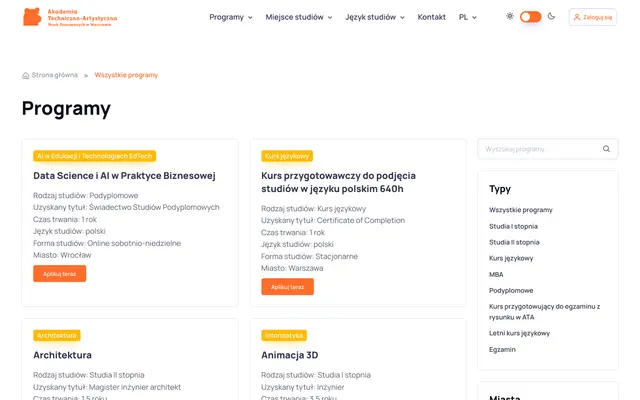640x400 pixels.
Task: Toggle the dark mode switch
Action: click(x=531, y=17)
